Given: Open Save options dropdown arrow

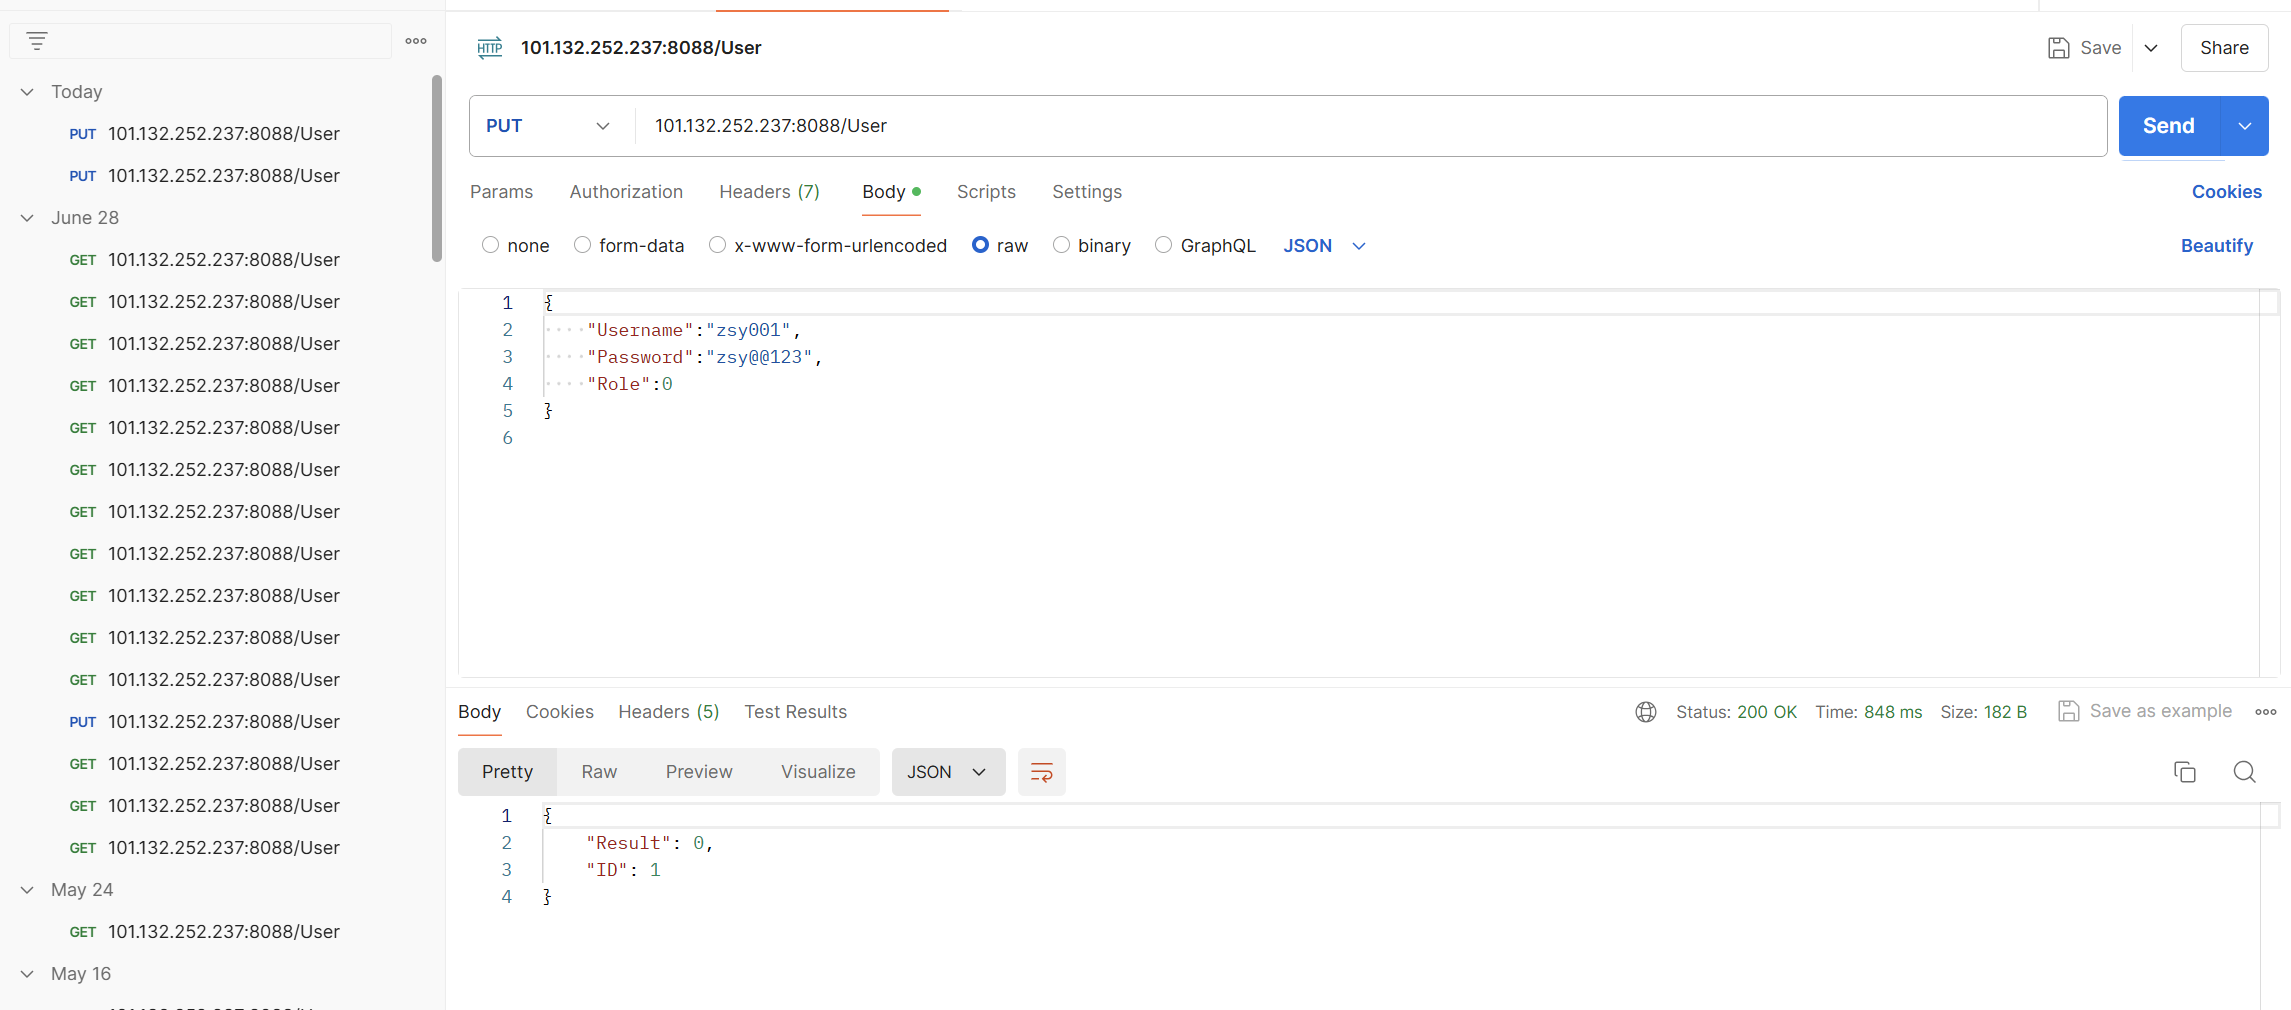Looking at the screenshot, I should [2151, 48].
